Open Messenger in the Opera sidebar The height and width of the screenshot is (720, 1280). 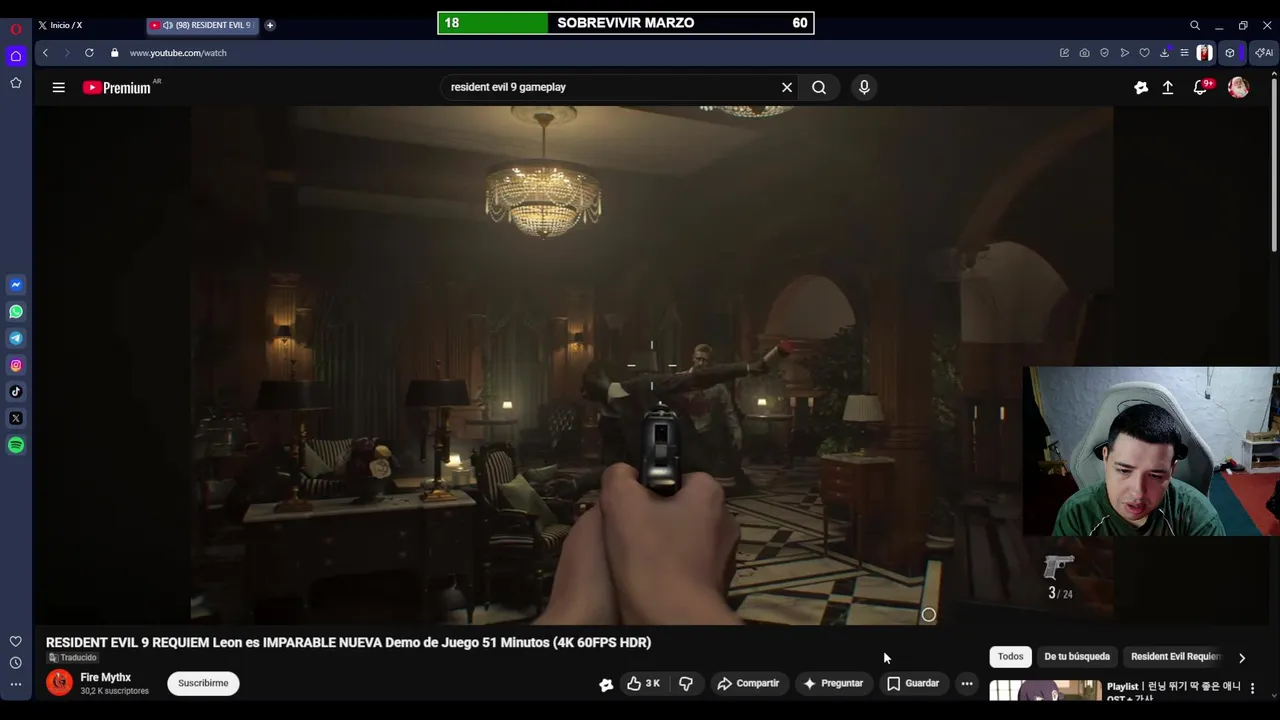tap(16, 285)
